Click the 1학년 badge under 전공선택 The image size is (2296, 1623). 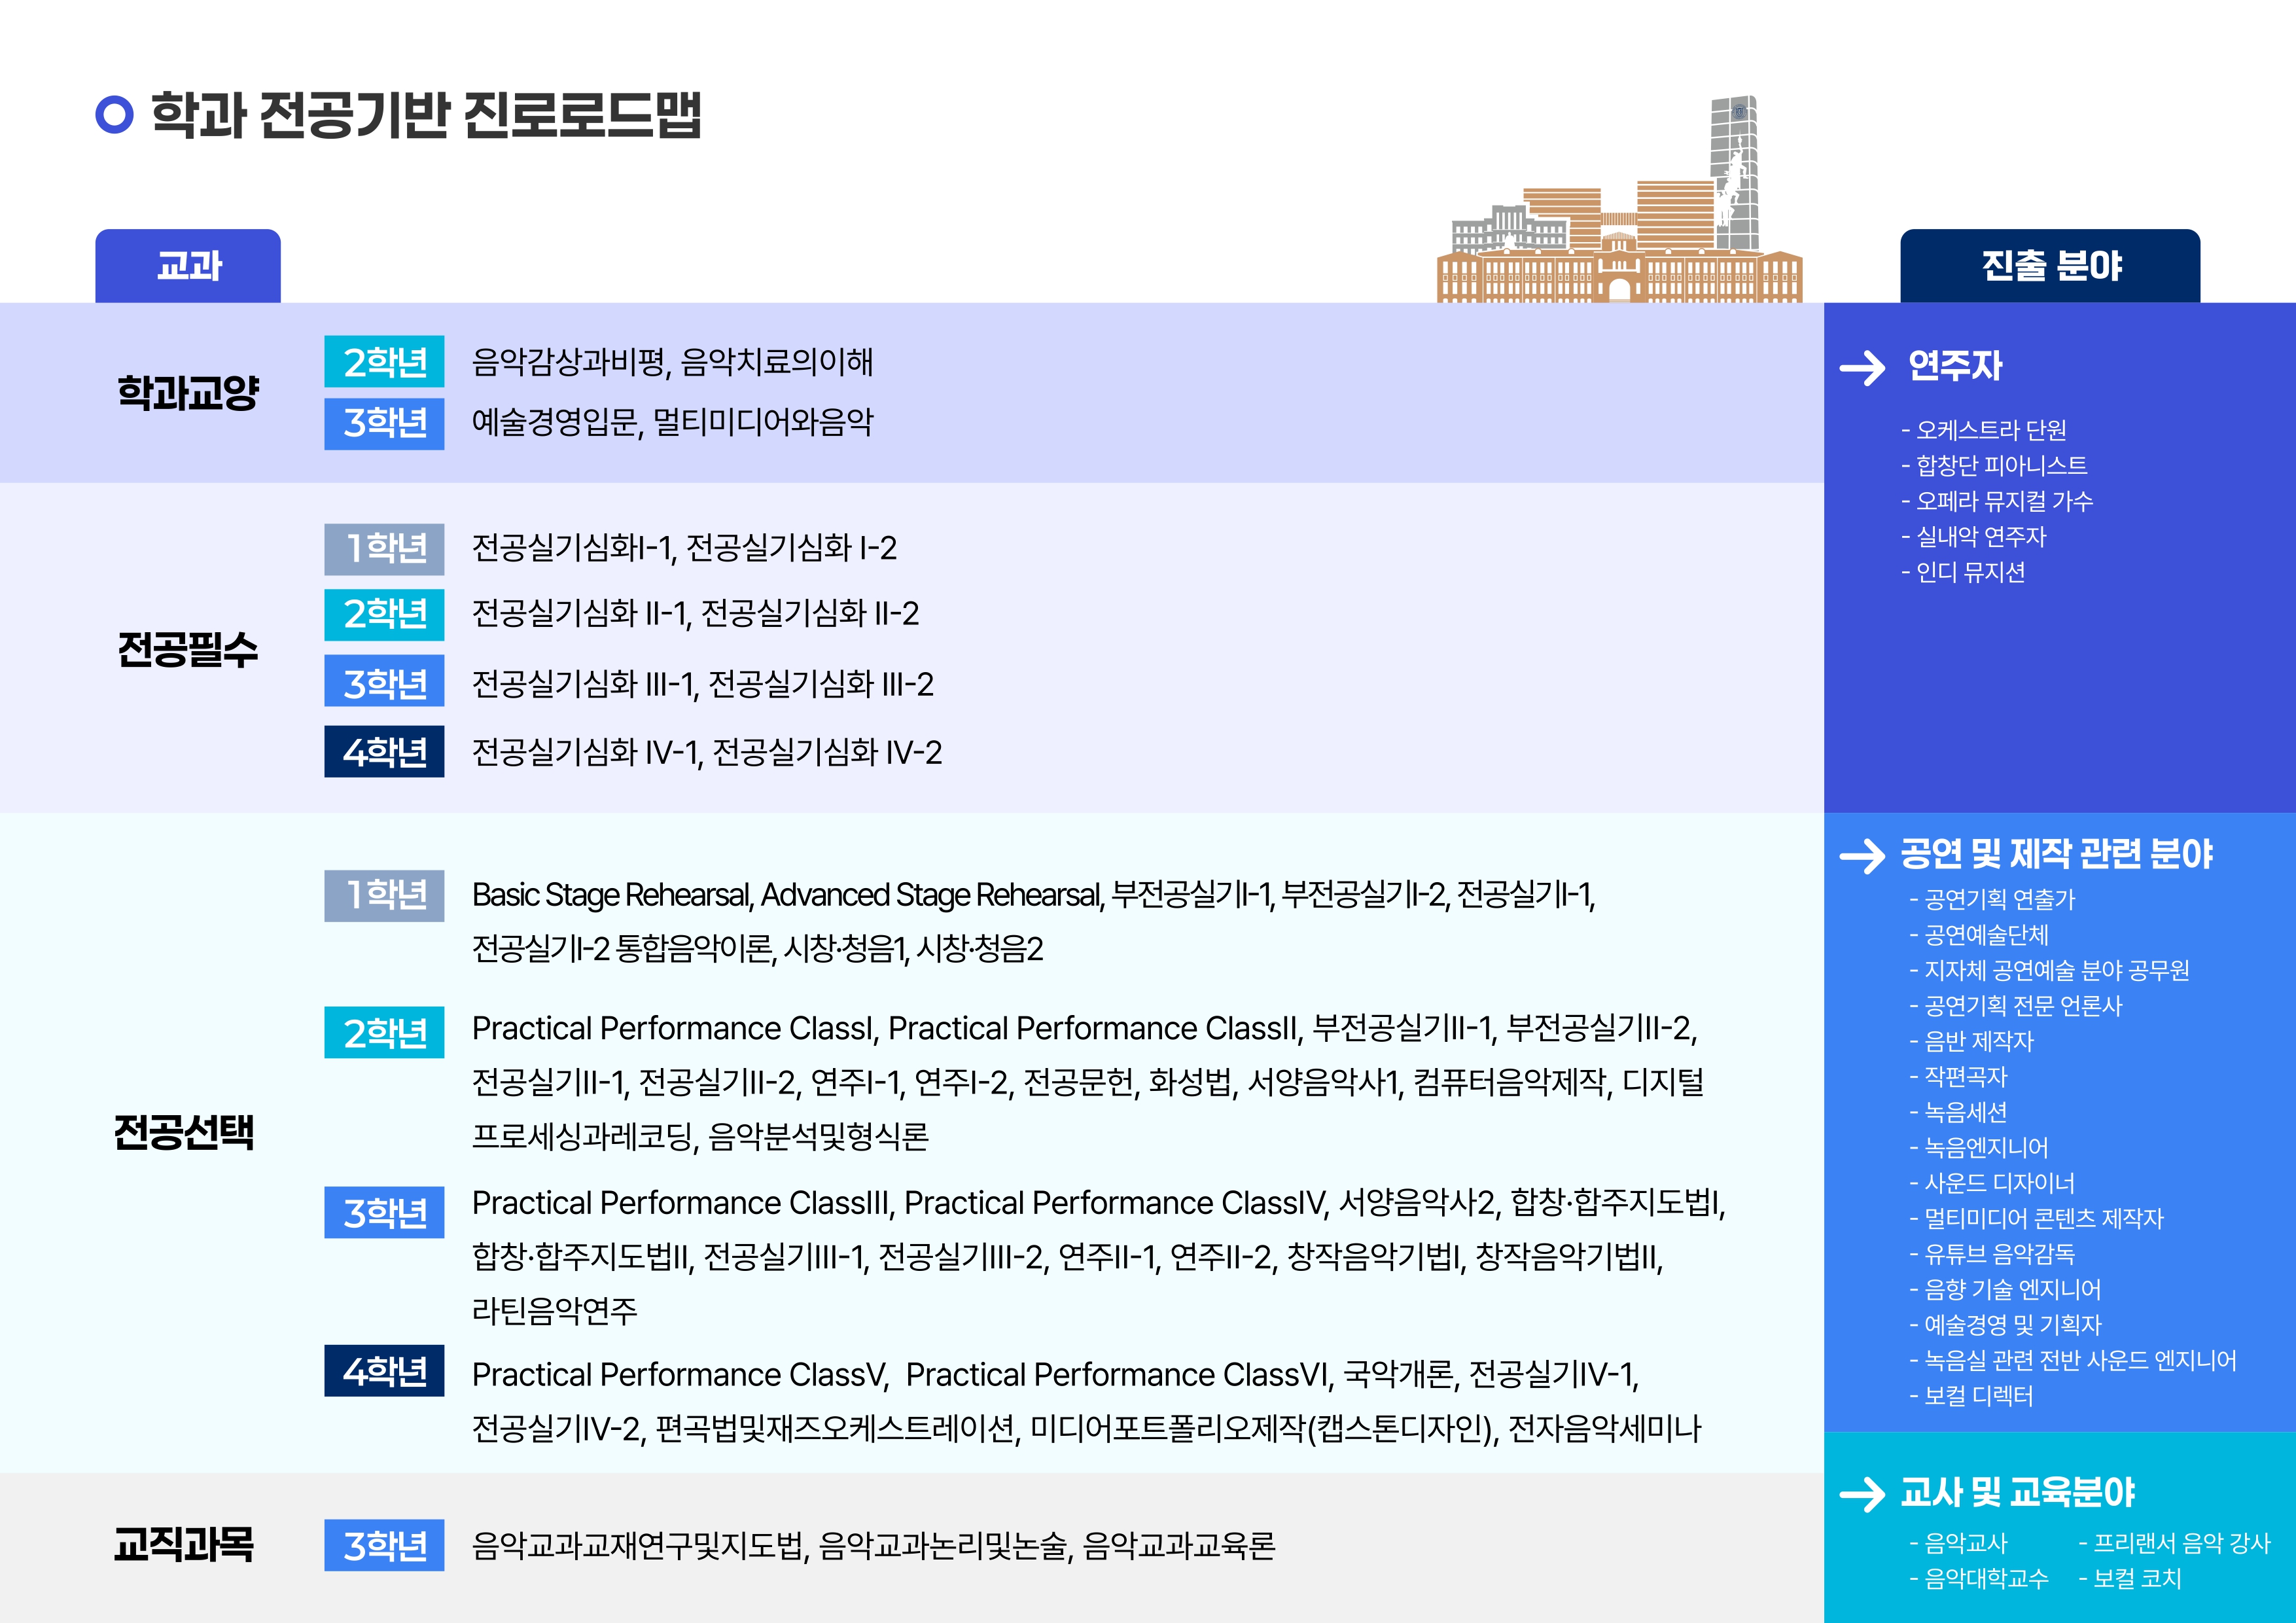pyautogui.click(x=384, y=895)
